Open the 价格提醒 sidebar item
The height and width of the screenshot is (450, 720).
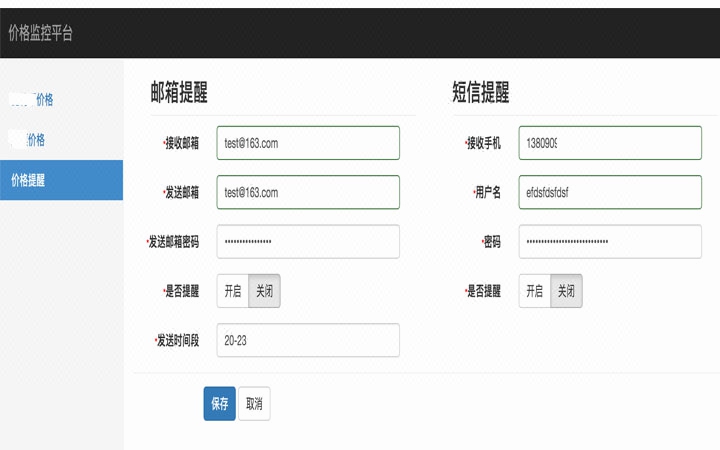pos(62,180)
